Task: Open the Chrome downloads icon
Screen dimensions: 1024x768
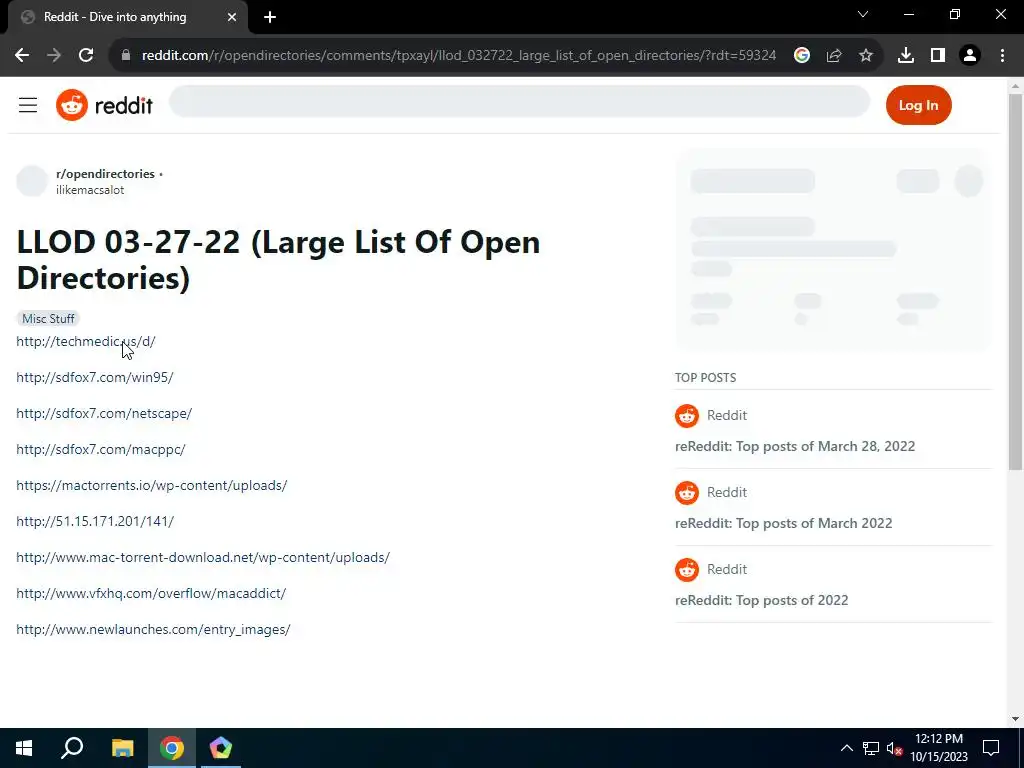Action: point(905,56)
